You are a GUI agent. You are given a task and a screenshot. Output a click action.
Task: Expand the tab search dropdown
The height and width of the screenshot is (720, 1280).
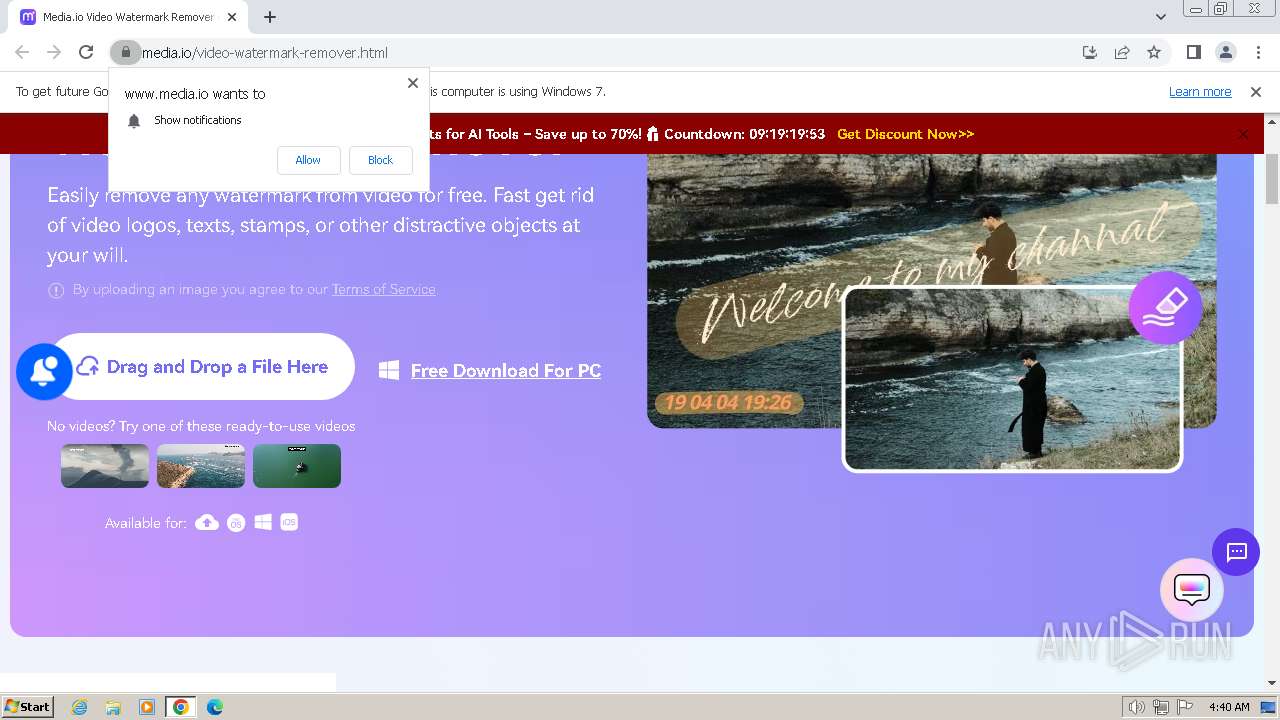click(1161, 17)
